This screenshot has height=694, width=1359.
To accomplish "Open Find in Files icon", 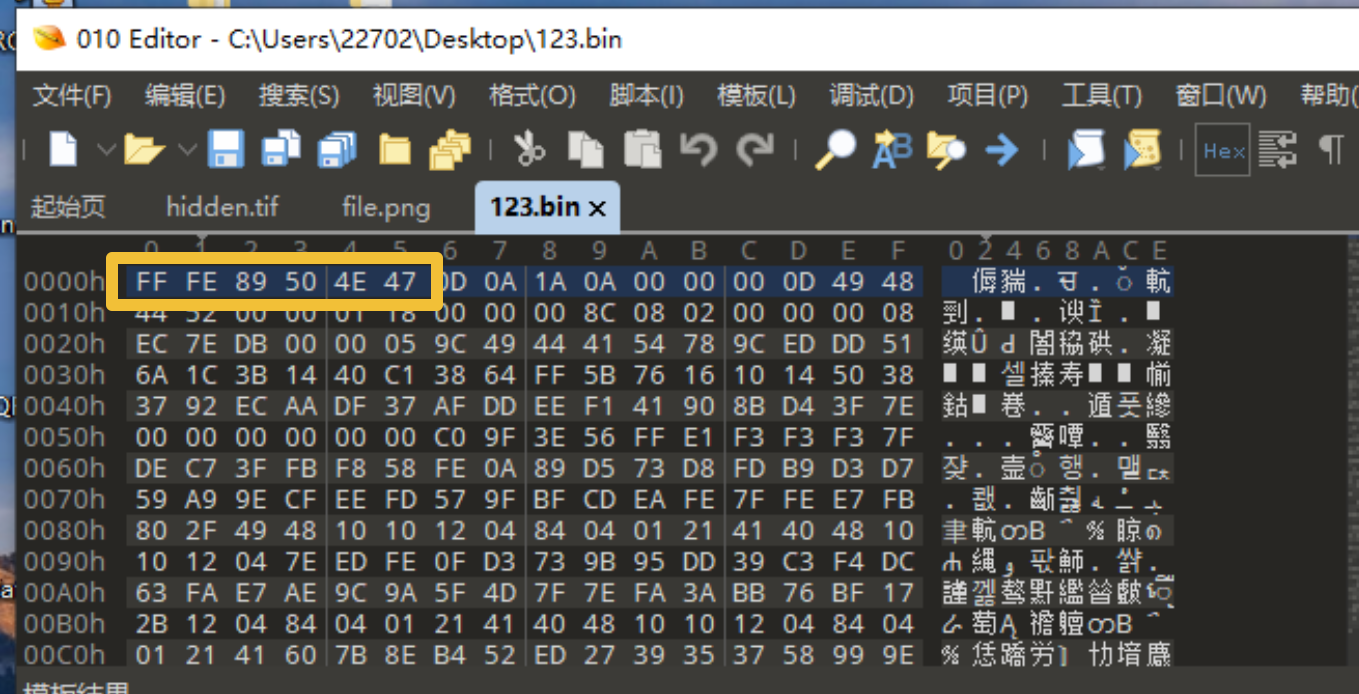I will [946, 150].
